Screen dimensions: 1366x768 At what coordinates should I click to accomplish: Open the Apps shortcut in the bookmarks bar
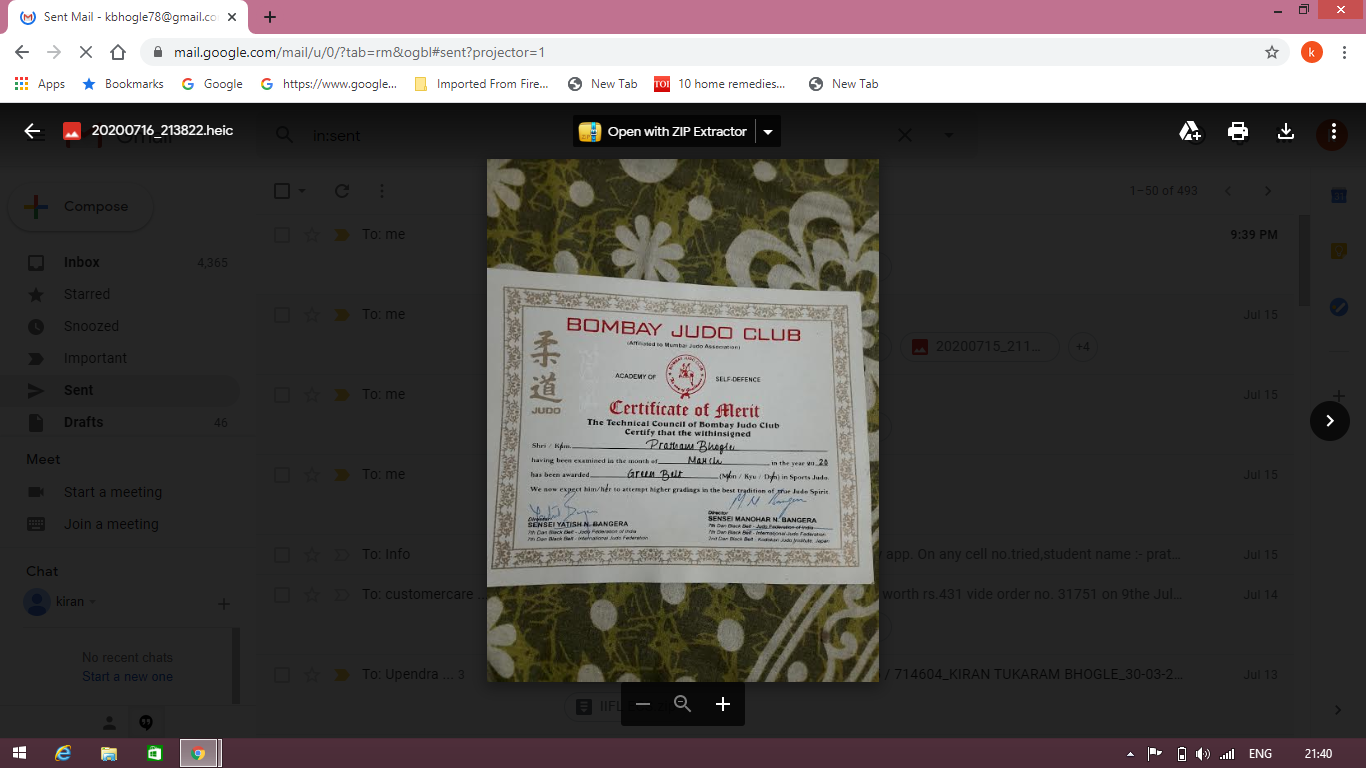point(40,84)
